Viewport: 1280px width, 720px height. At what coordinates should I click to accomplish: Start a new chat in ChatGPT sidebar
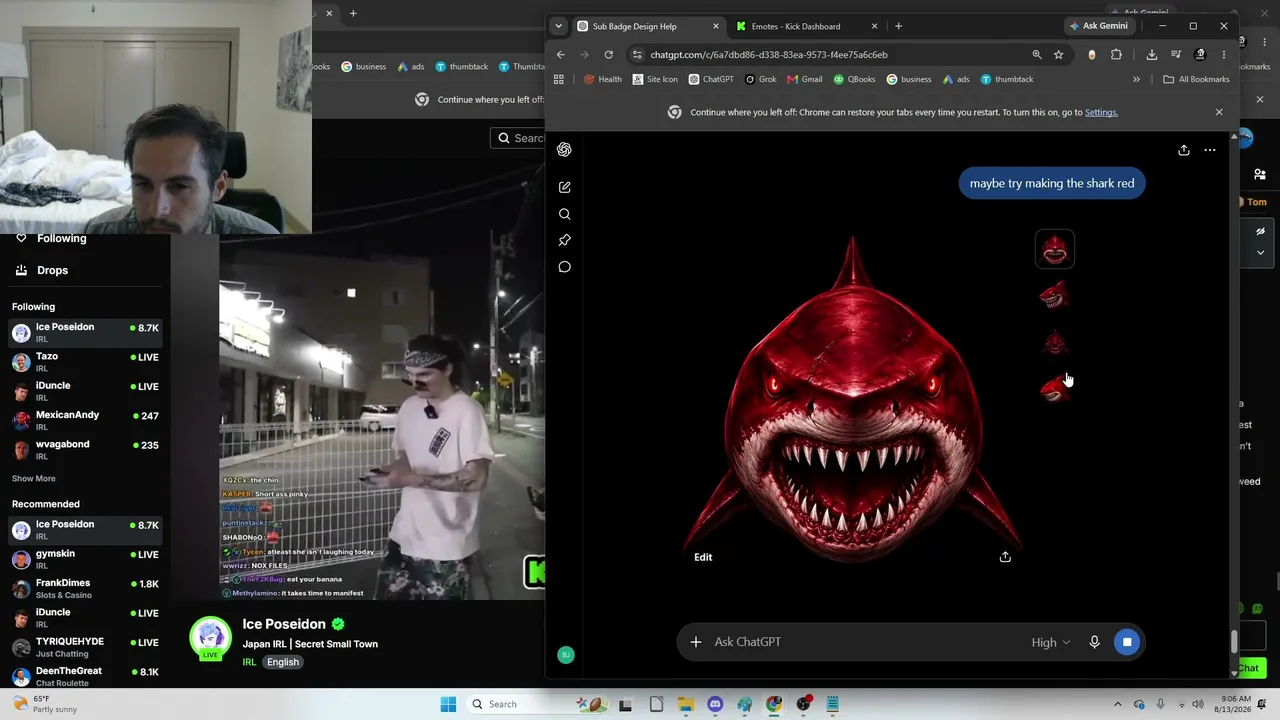(x=564, y=187)
